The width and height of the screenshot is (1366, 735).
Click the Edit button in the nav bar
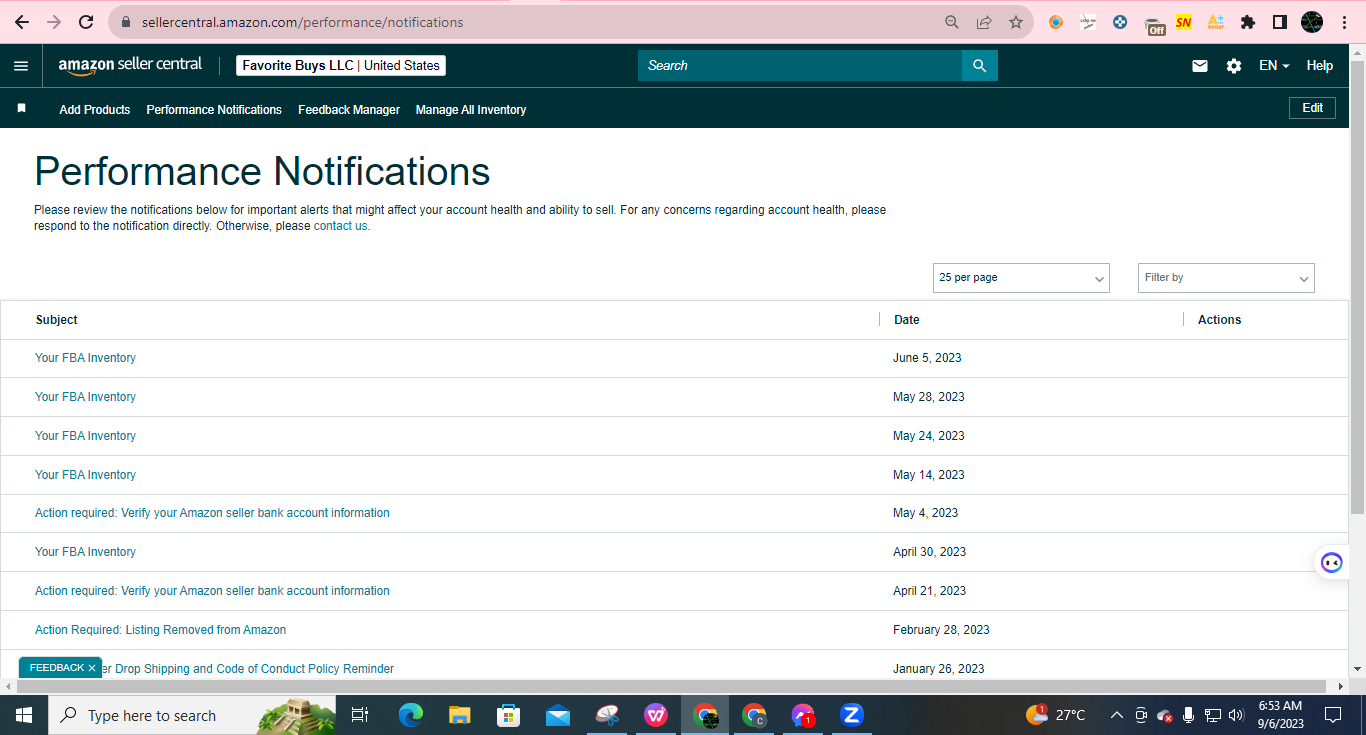point(1313,108)
